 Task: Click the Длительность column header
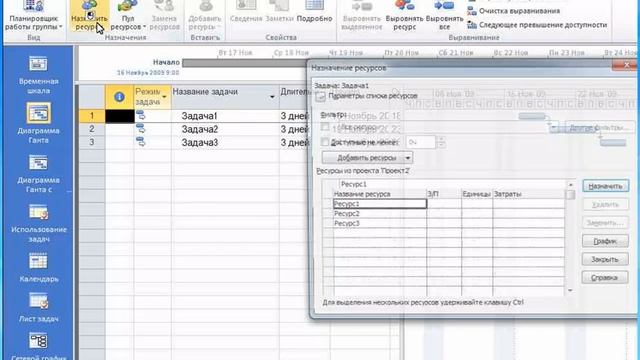[294, 97]
